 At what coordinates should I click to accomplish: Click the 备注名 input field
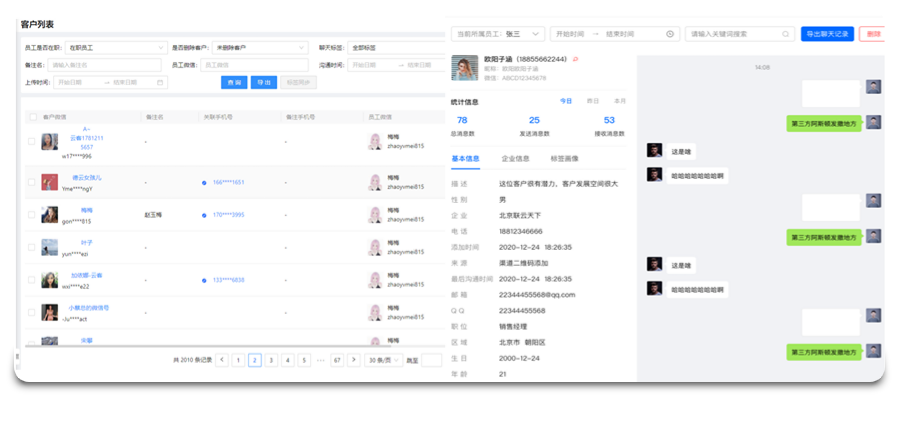tap(103, 65)
